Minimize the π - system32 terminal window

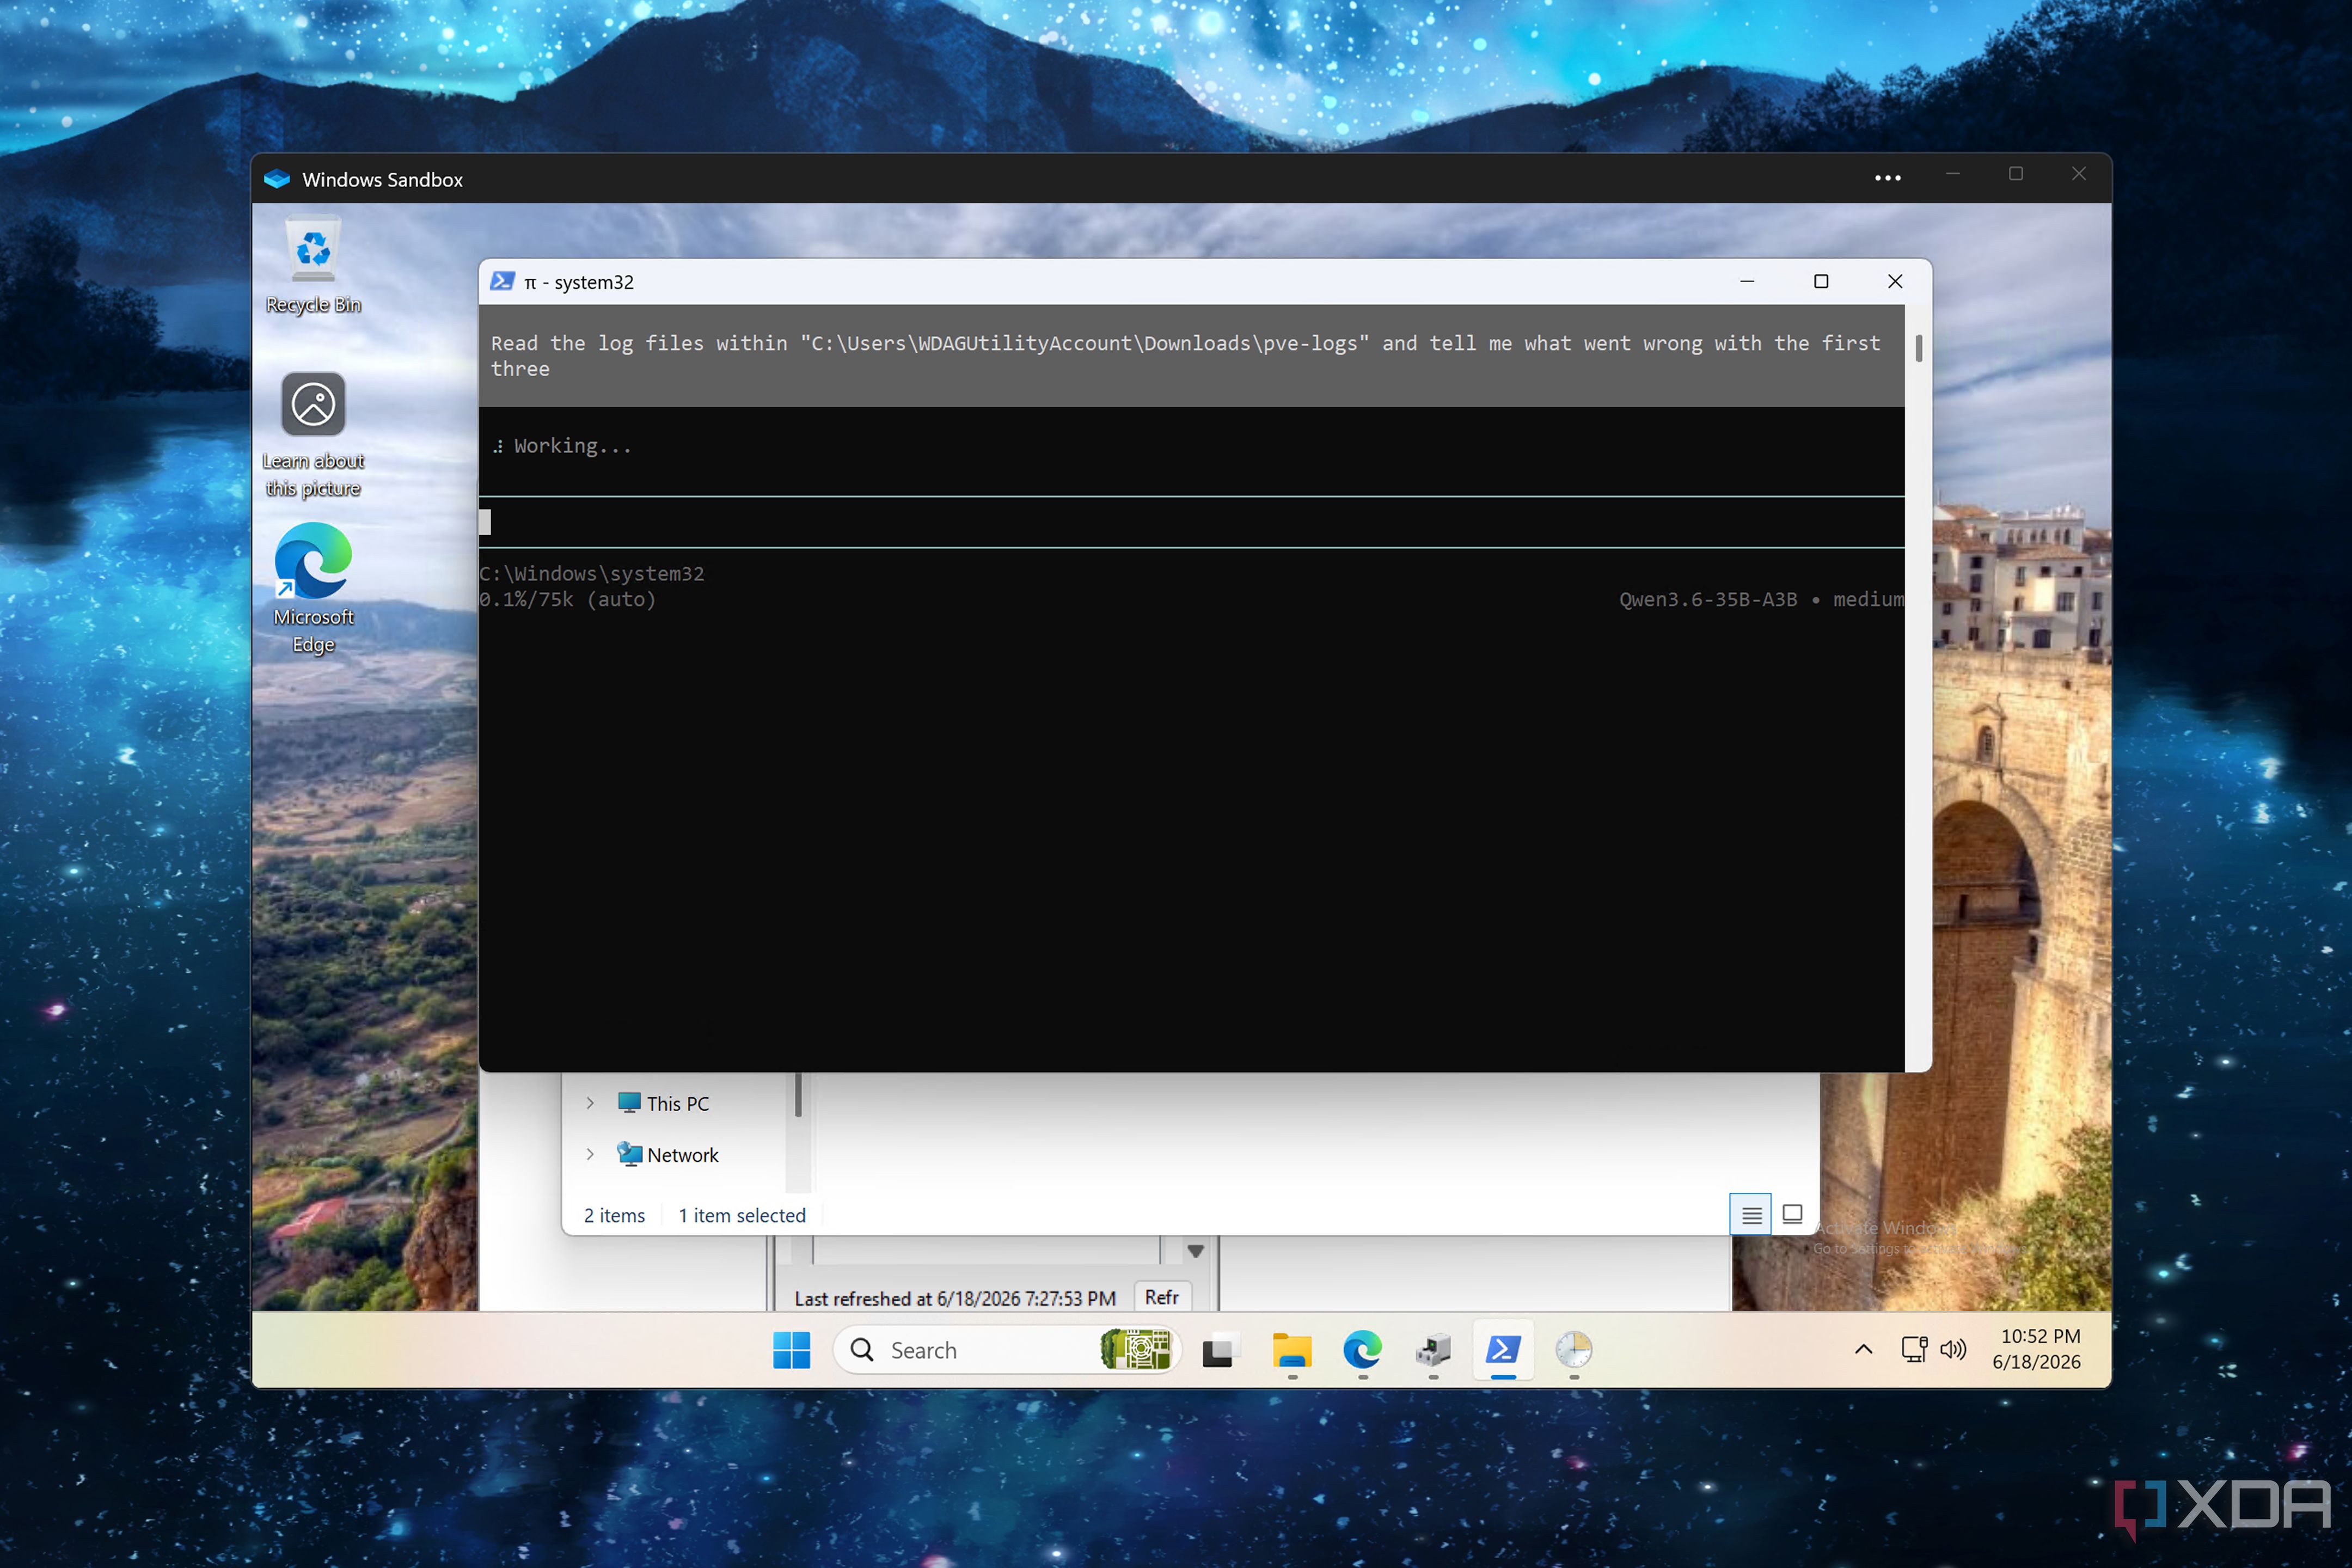(x=1747, y=282)
